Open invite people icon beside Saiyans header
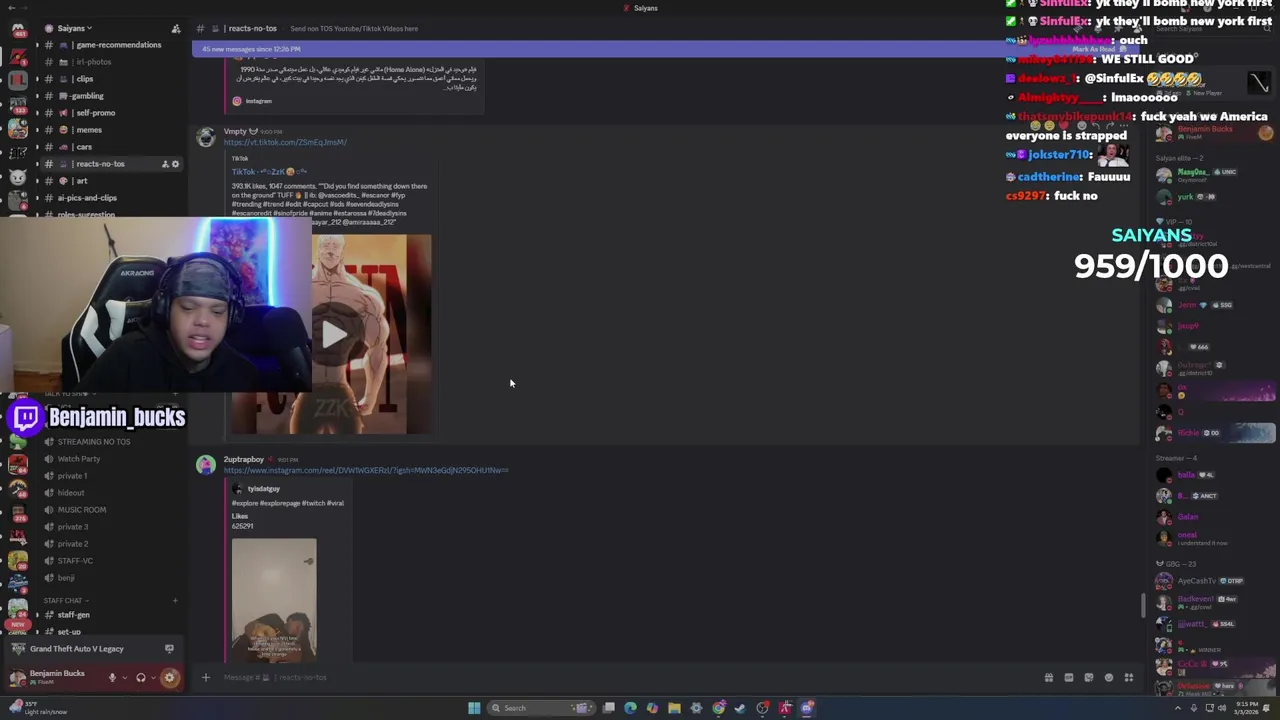This screenshot has width=1280, height=720. [x=176, y=28]
